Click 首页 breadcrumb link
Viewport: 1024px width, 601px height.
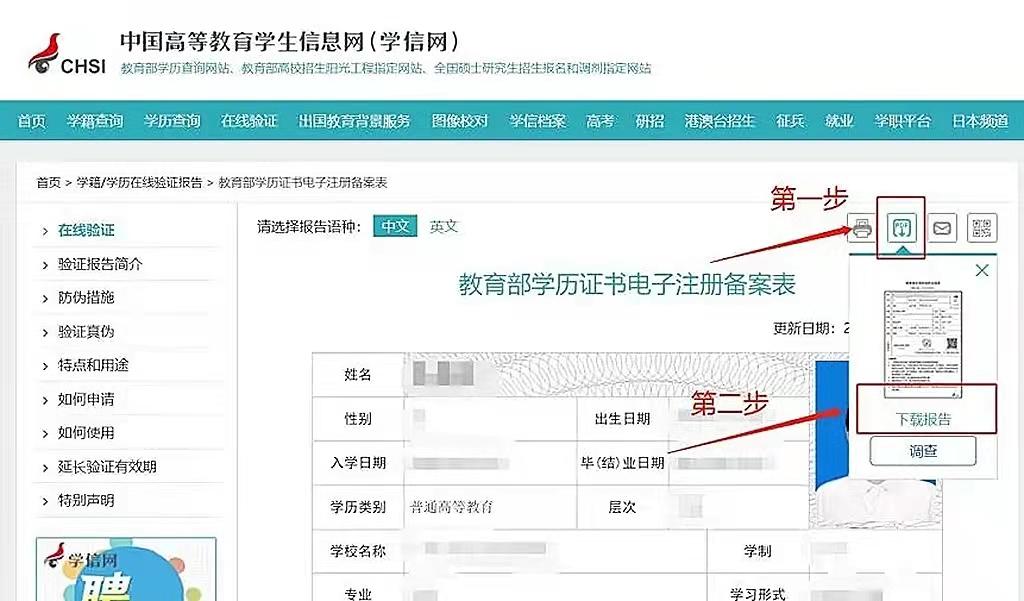[x=48, y=182]
